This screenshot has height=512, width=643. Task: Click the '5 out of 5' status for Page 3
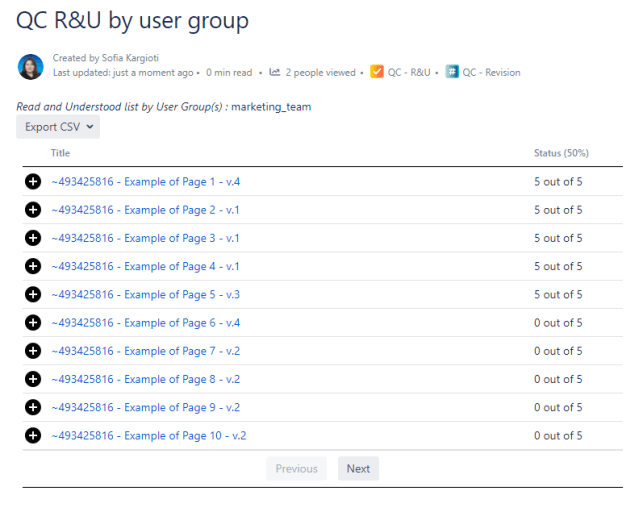pyautogui.click(x=558, y=238)
